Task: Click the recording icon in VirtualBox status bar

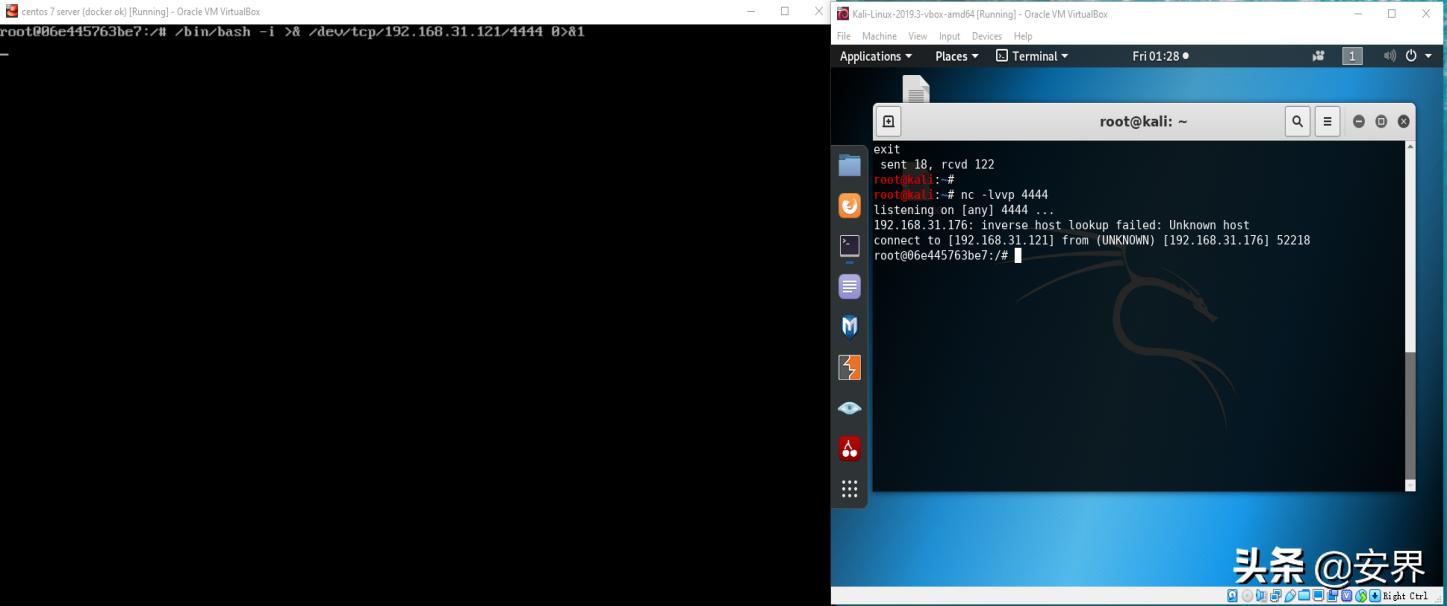Action: (1332, 596)
